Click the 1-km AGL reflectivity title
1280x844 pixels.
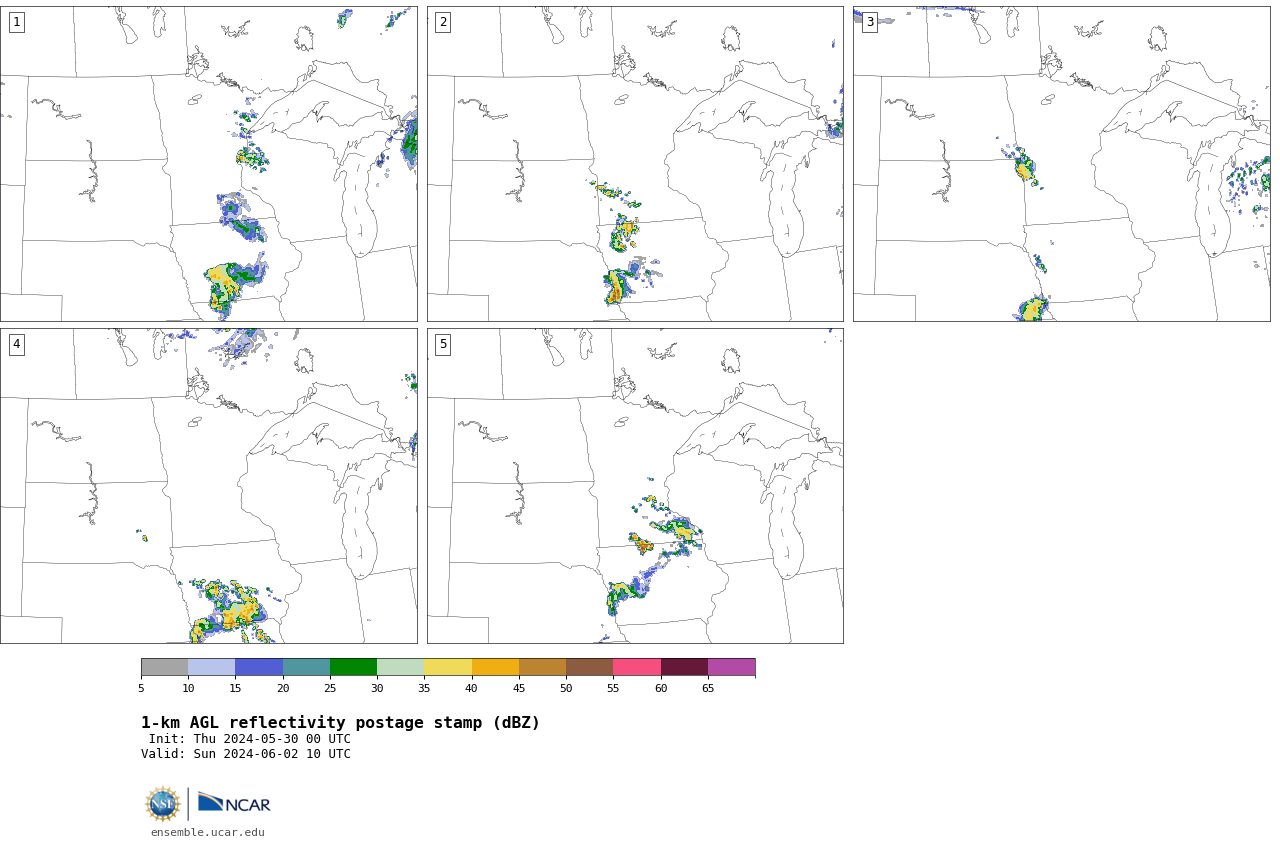pyautogui.click(x=340, y=723)
